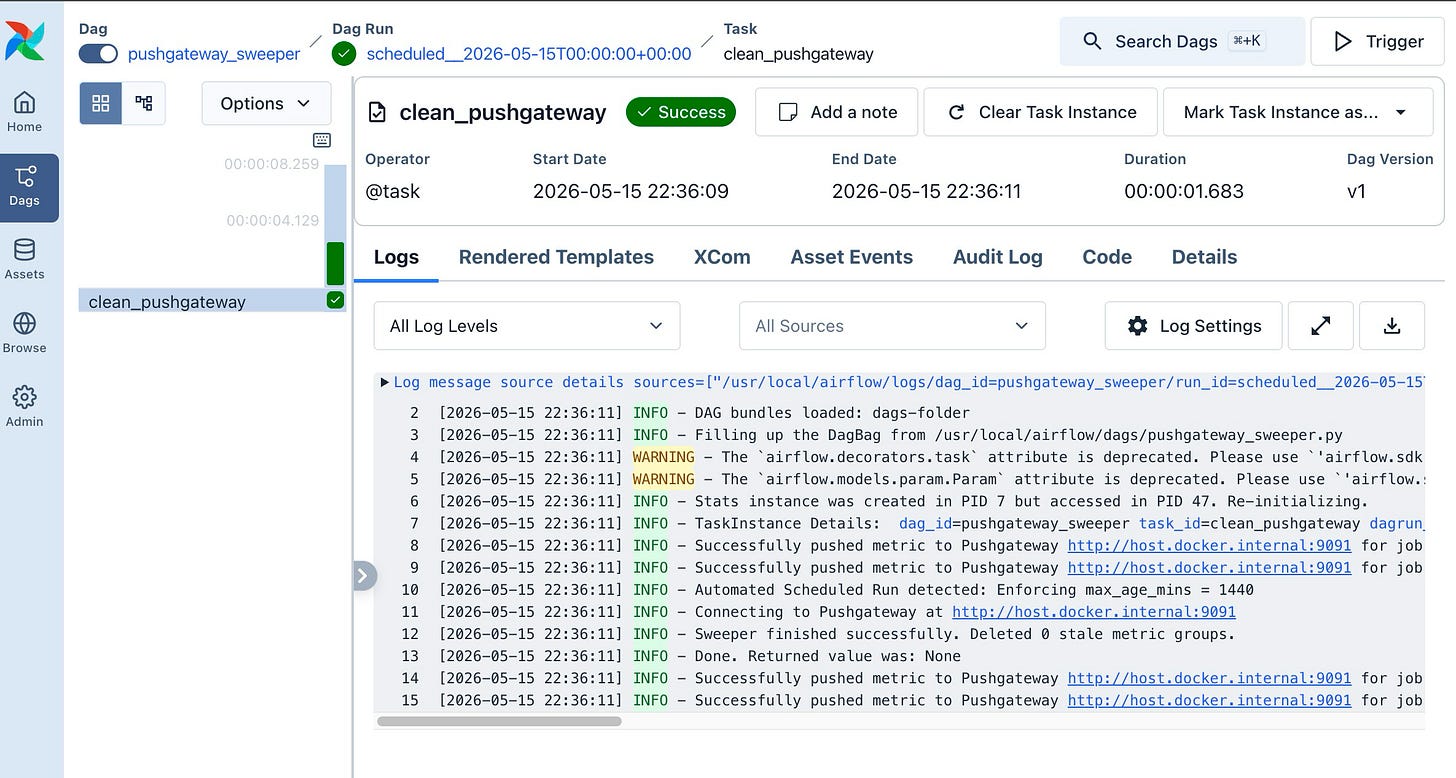Click Add a note button

836,112
